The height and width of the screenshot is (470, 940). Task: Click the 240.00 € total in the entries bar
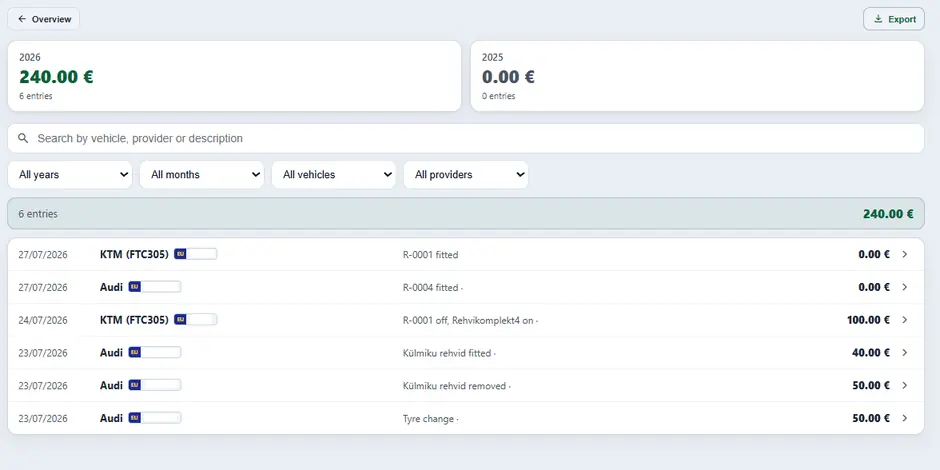tap(888, 214)
